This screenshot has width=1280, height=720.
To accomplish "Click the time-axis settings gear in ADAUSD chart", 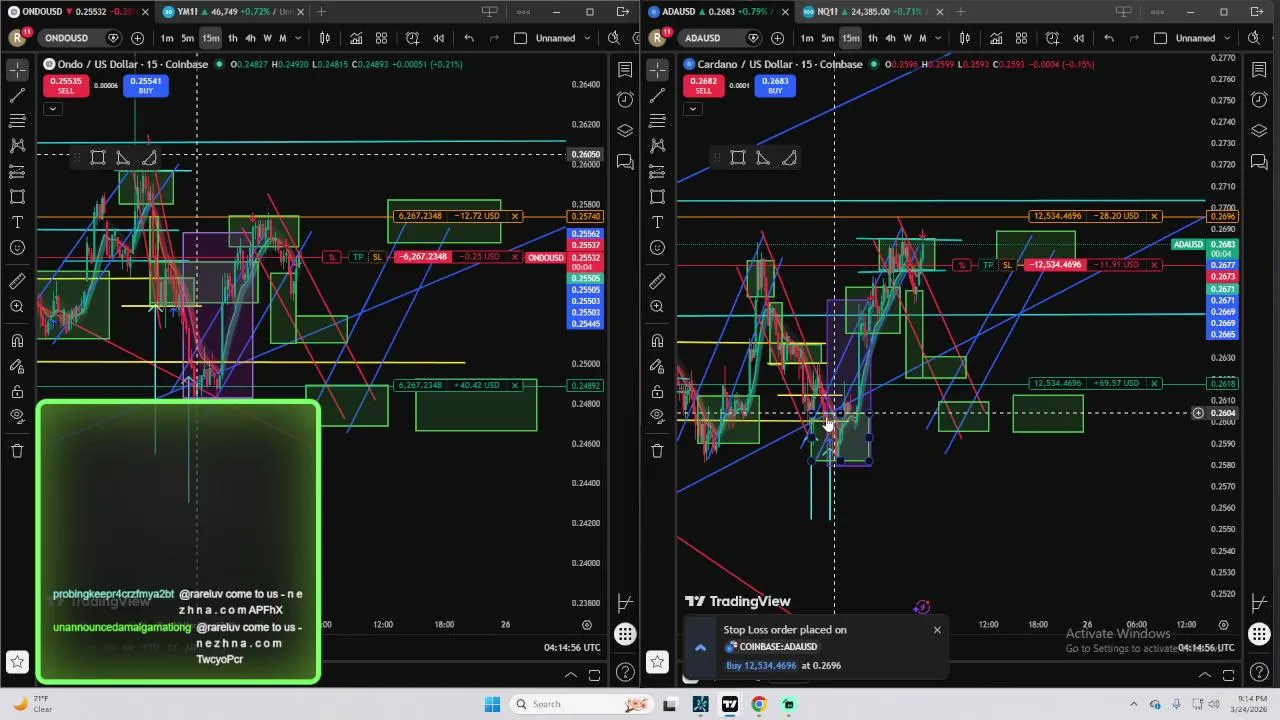I will click(1223, 625).
